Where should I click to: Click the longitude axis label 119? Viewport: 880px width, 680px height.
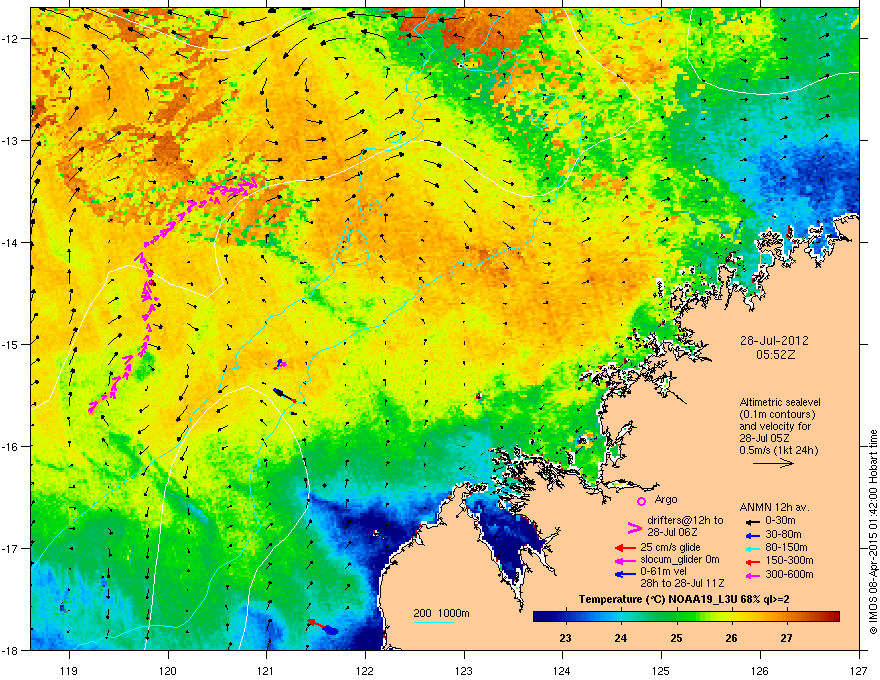click(x=69, y=670)
